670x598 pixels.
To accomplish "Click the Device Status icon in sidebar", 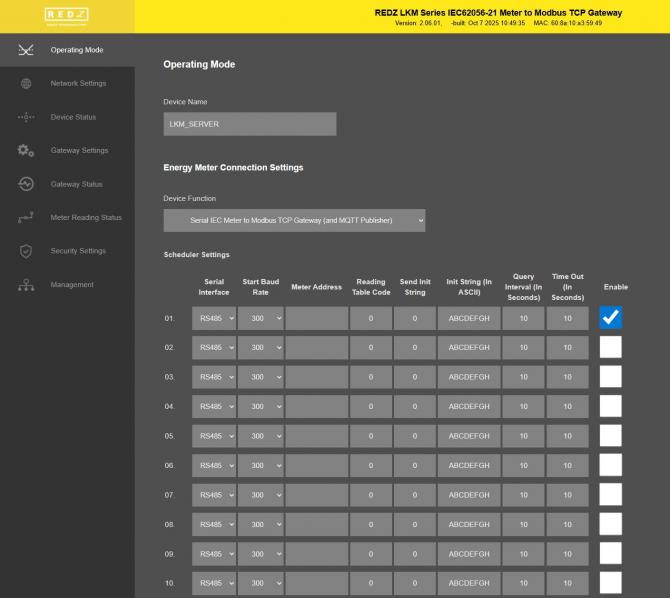I will tap(27, 117).
